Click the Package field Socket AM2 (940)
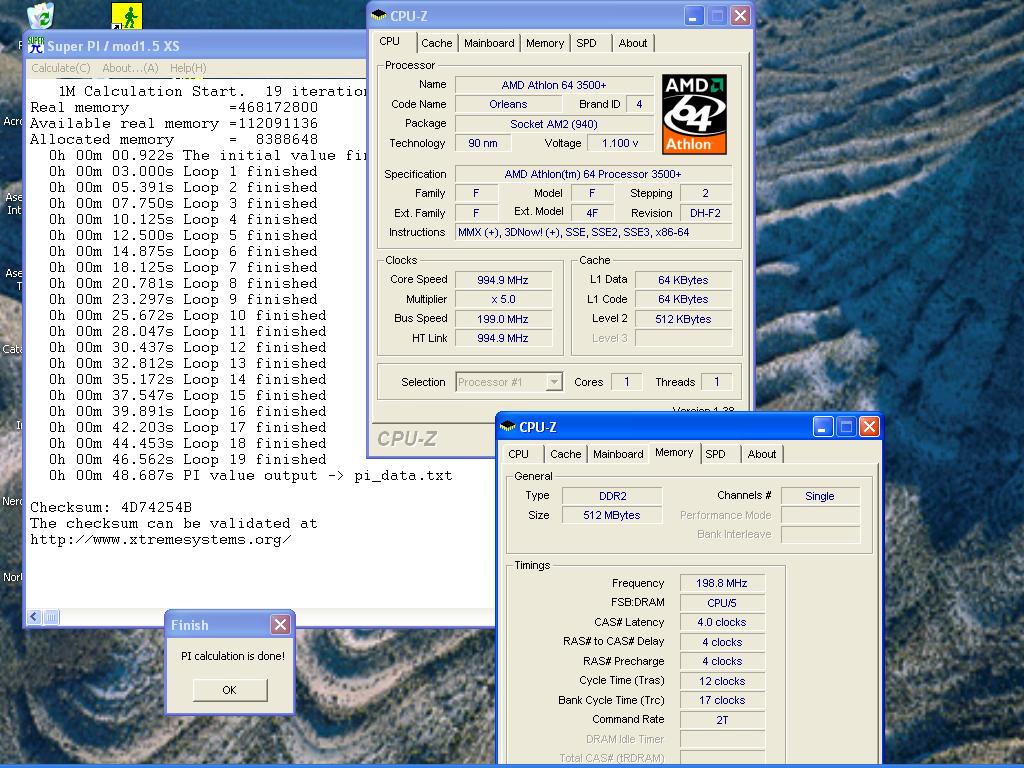This screenshot has width=1024, height=768. coord(554,123)
